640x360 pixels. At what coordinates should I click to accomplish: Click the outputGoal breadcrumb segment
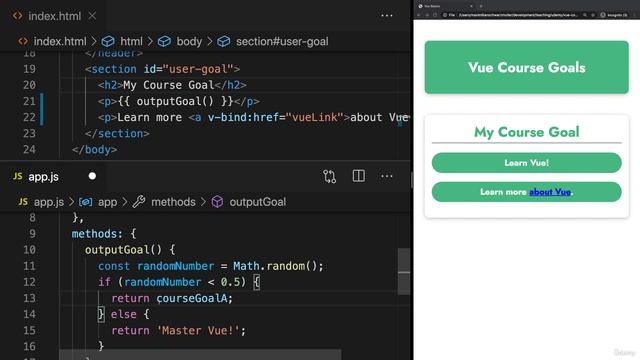(258, 202)
